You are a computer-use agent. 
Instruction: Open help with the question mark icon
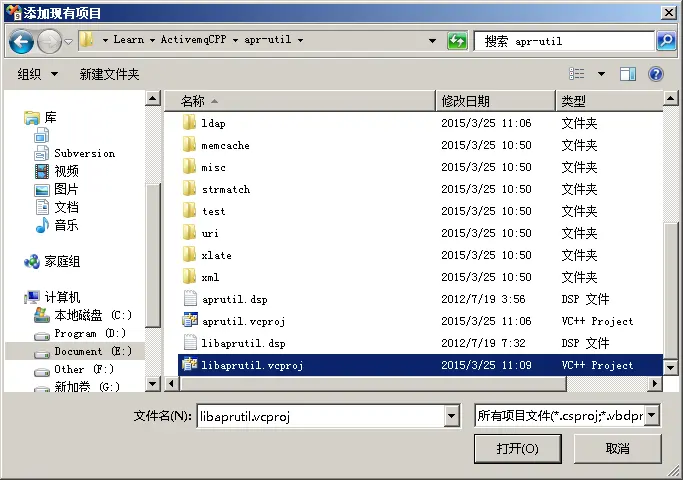coord(656,74)
